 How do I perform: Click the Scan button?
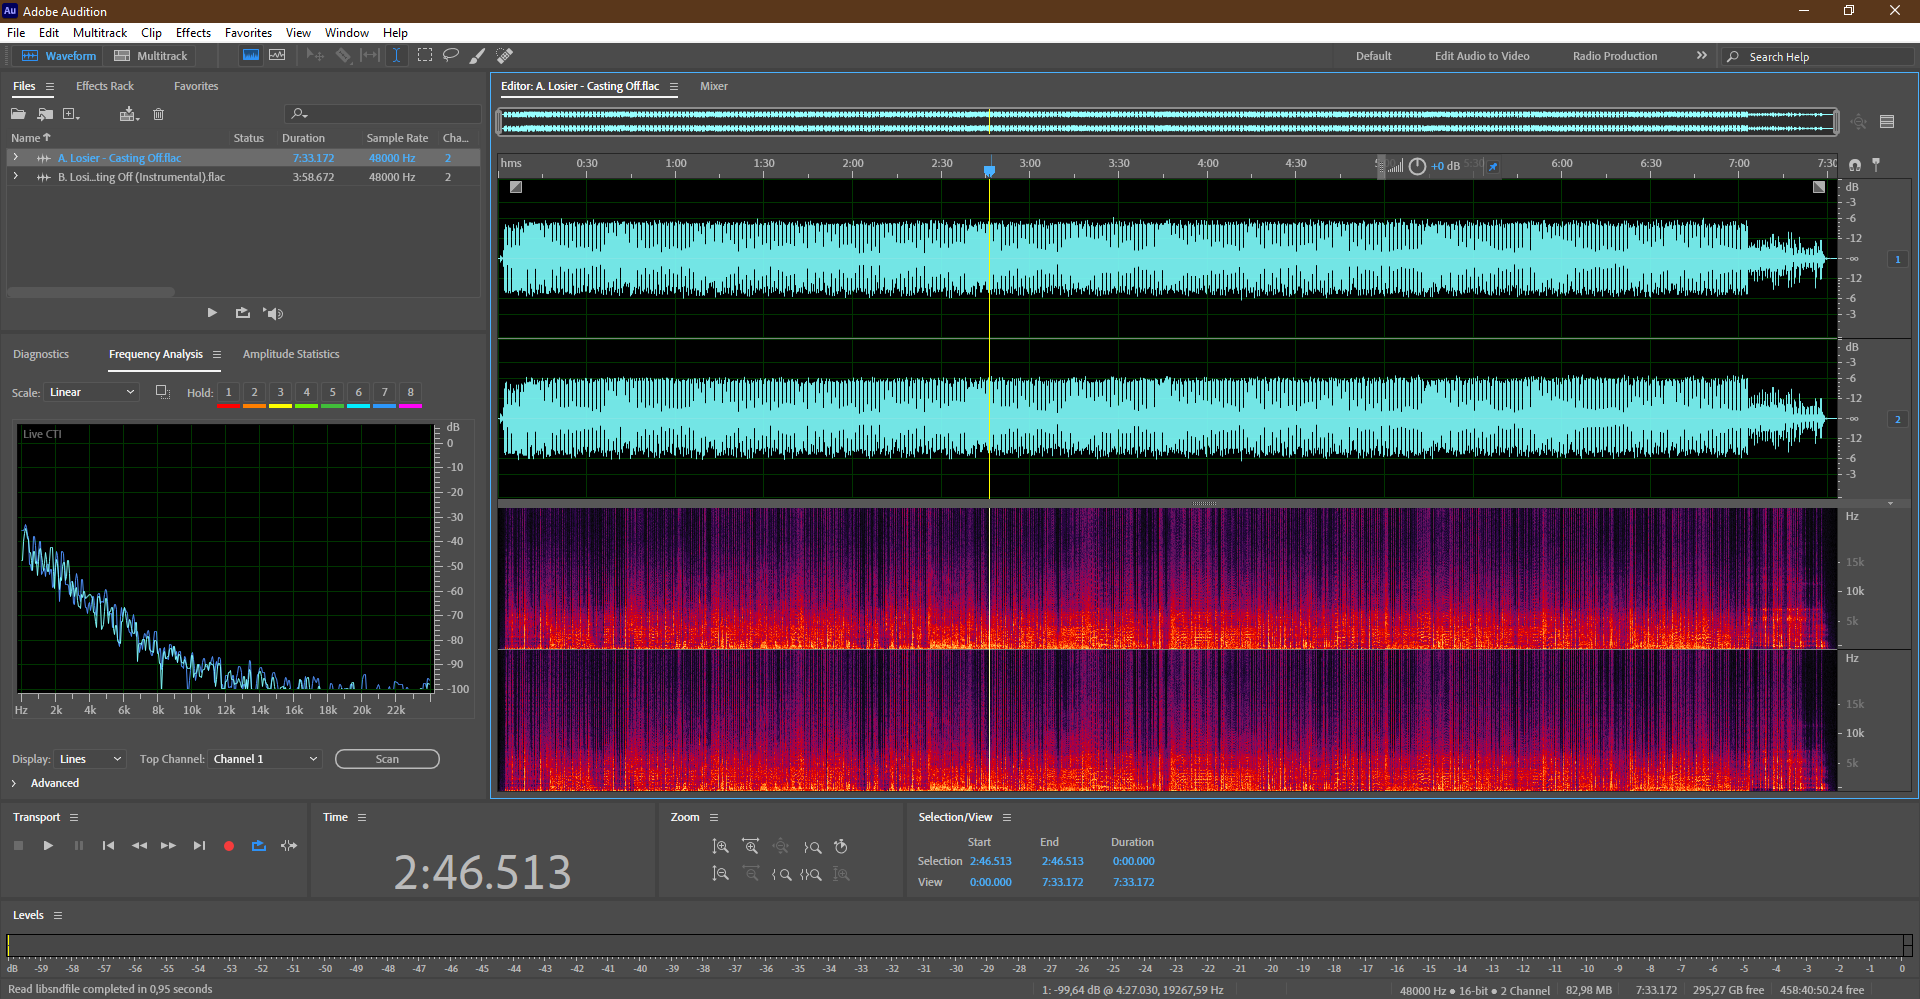point(387,759)
